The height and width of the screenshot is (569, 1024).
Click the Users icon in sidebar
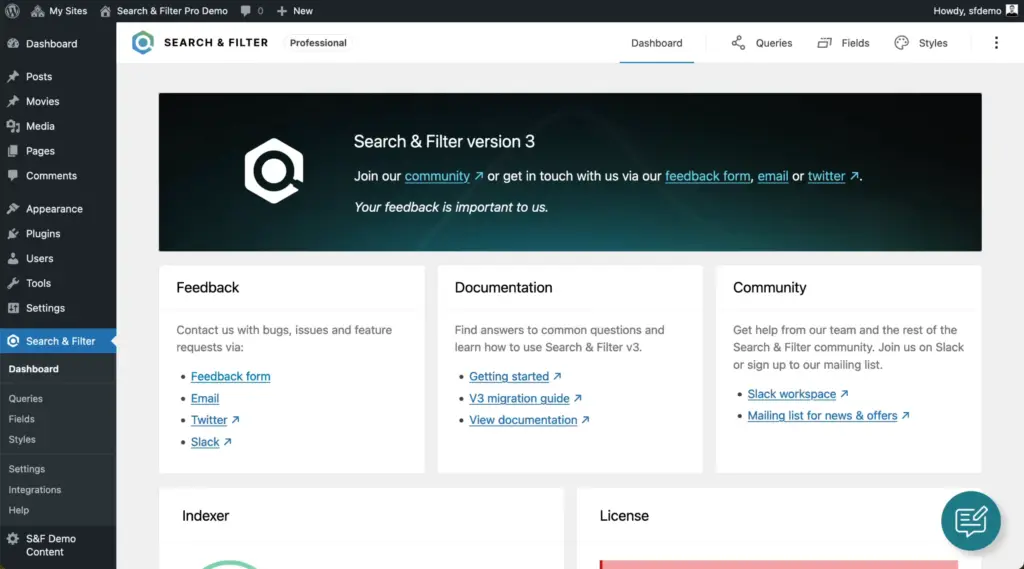13,259
